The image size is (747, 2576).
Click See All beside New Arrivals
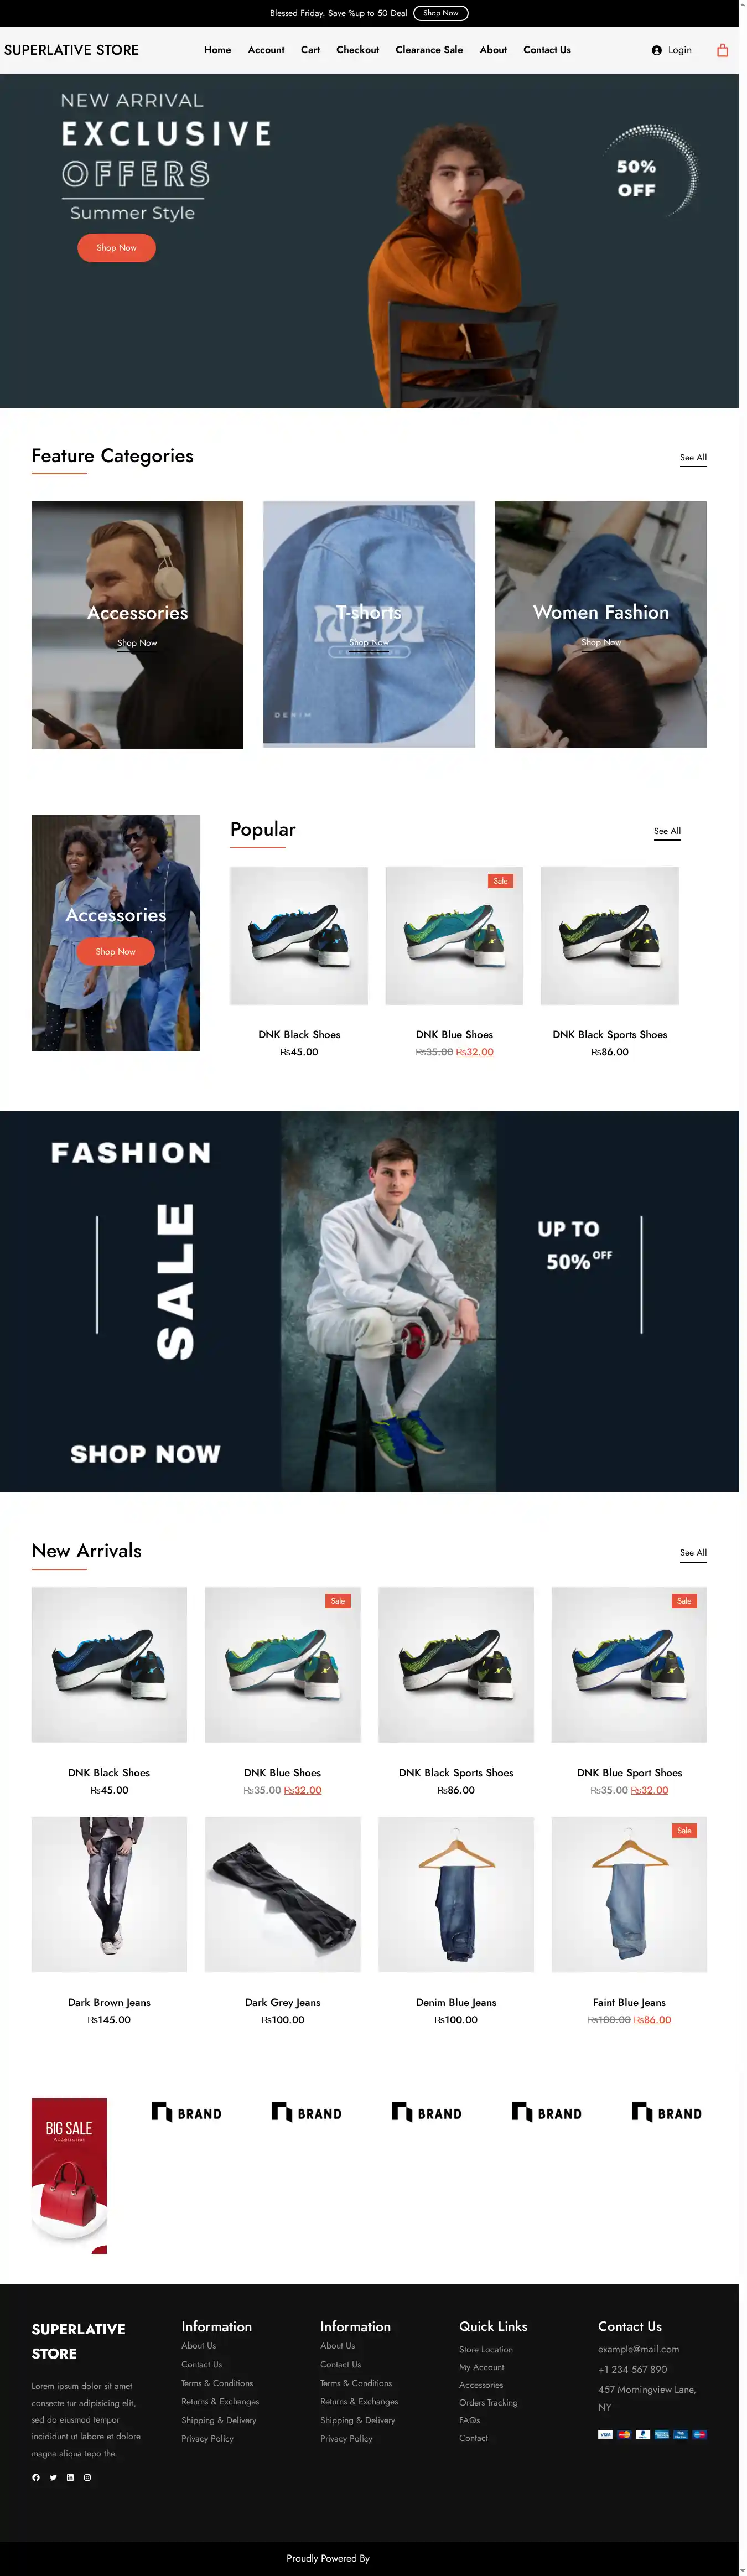(693, 1552)
